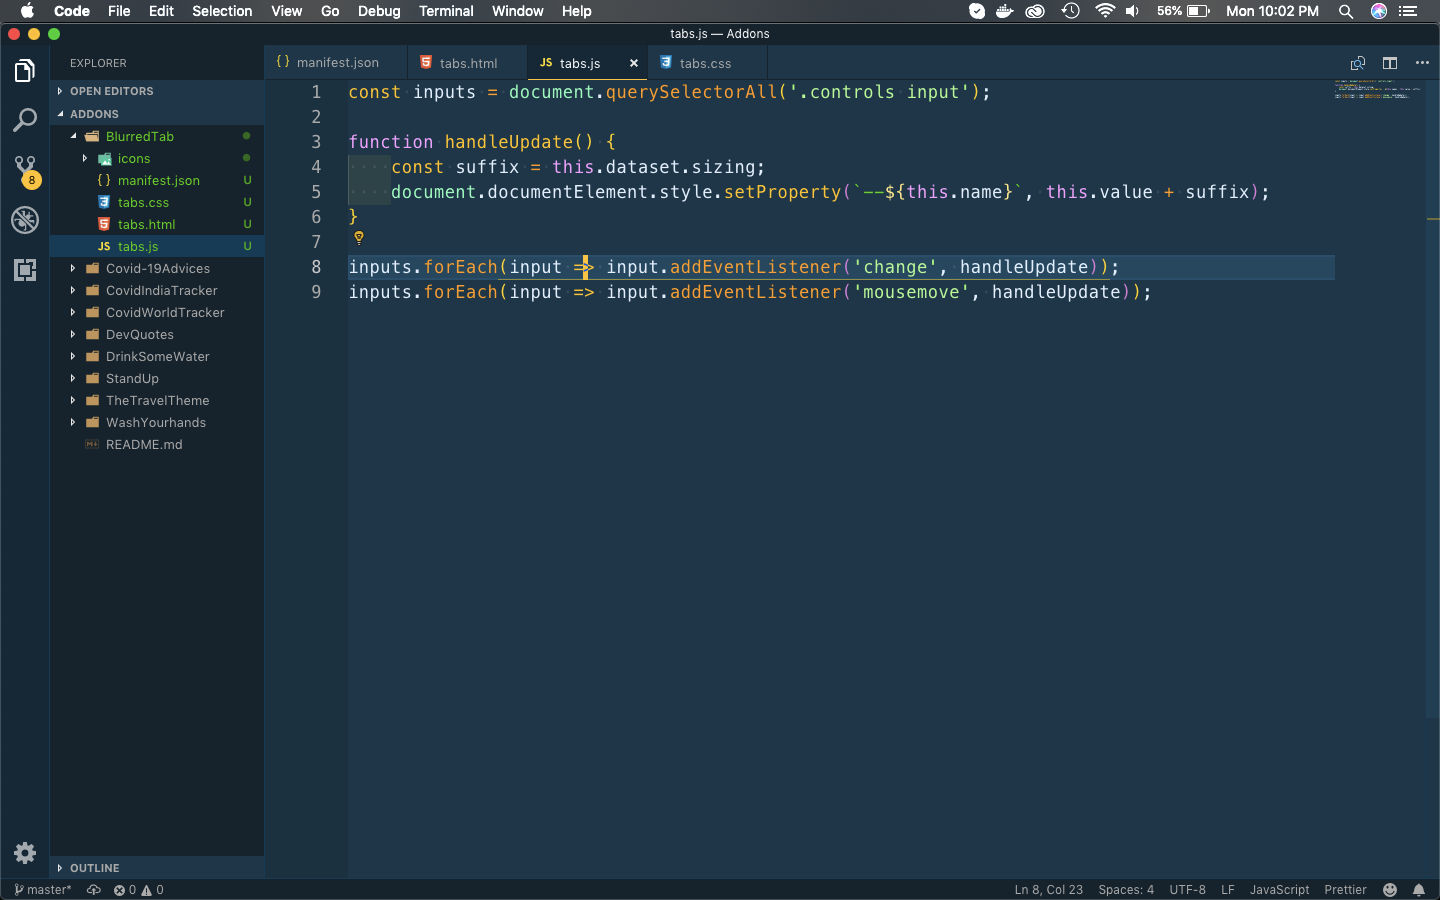Screen dimensions: 1440x900
Task: Expand the StandUp folder
Action: (157, 378)
